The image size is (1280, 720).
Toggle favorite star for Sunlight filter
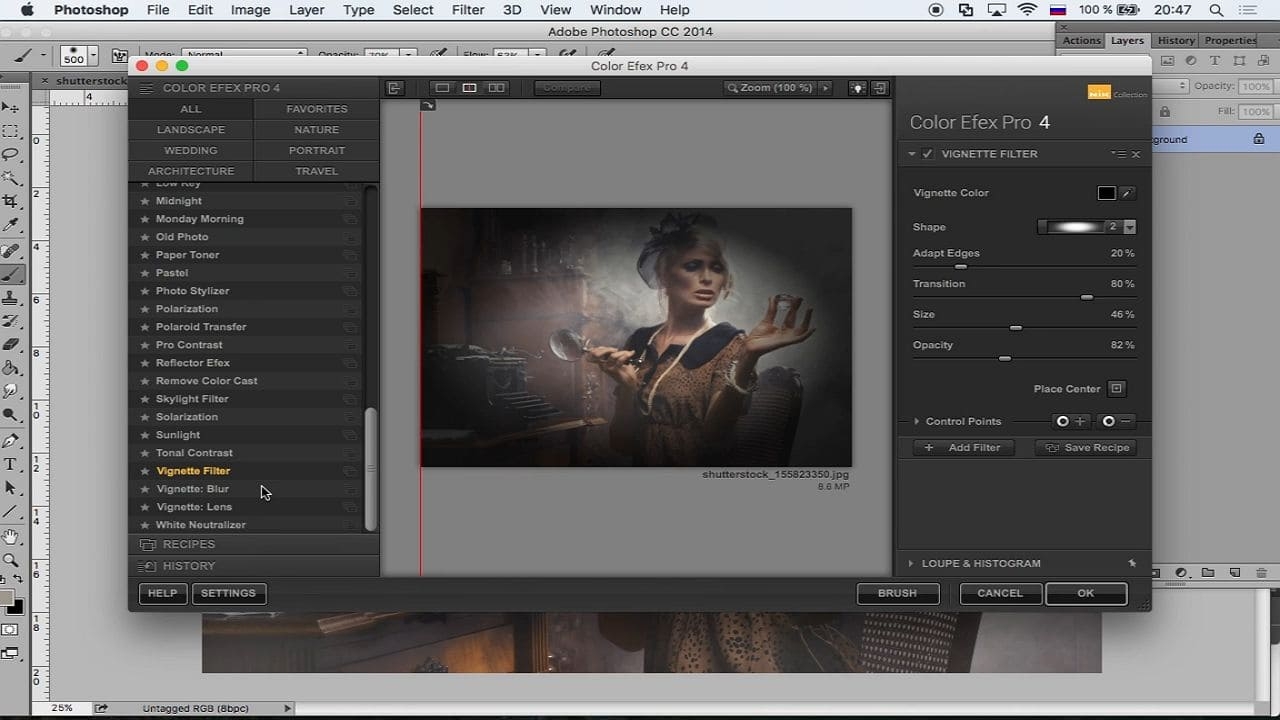click(x=145, y=435)
